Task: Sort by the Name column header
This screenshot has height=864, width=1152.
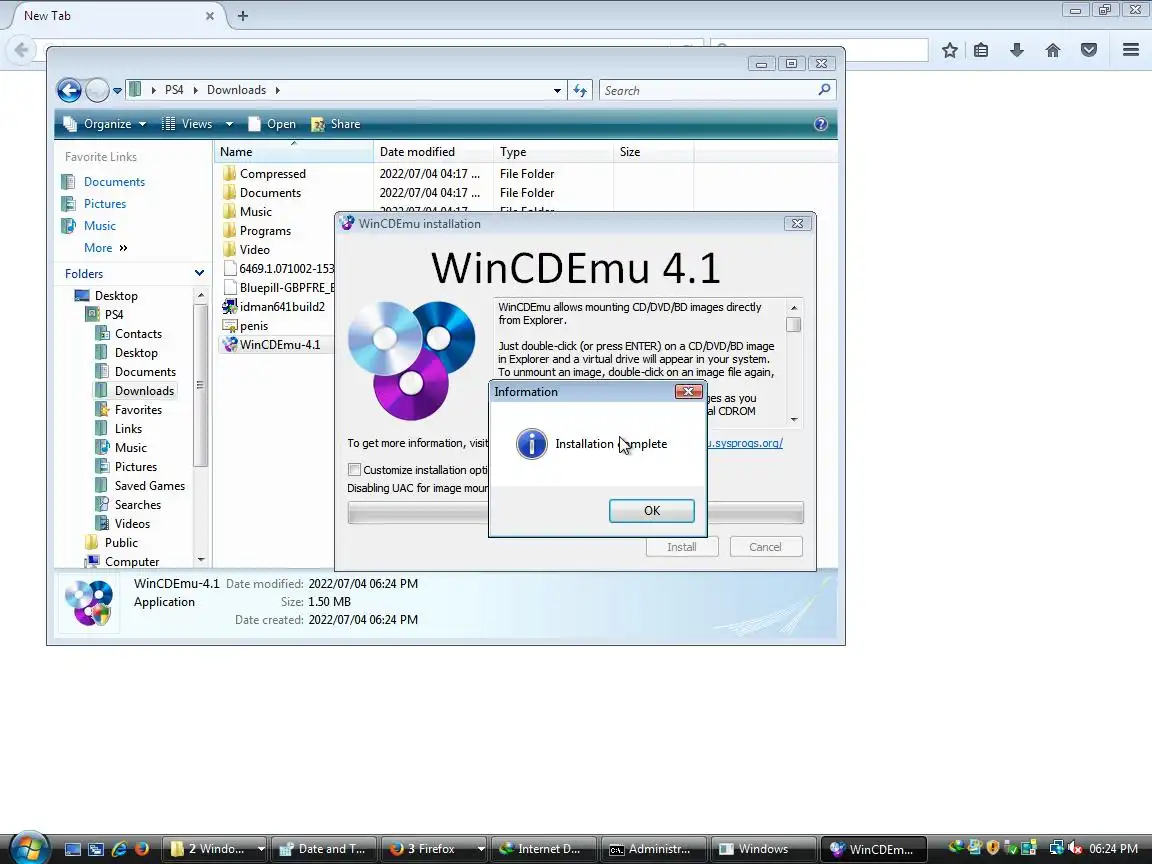Action: point(294,152)
